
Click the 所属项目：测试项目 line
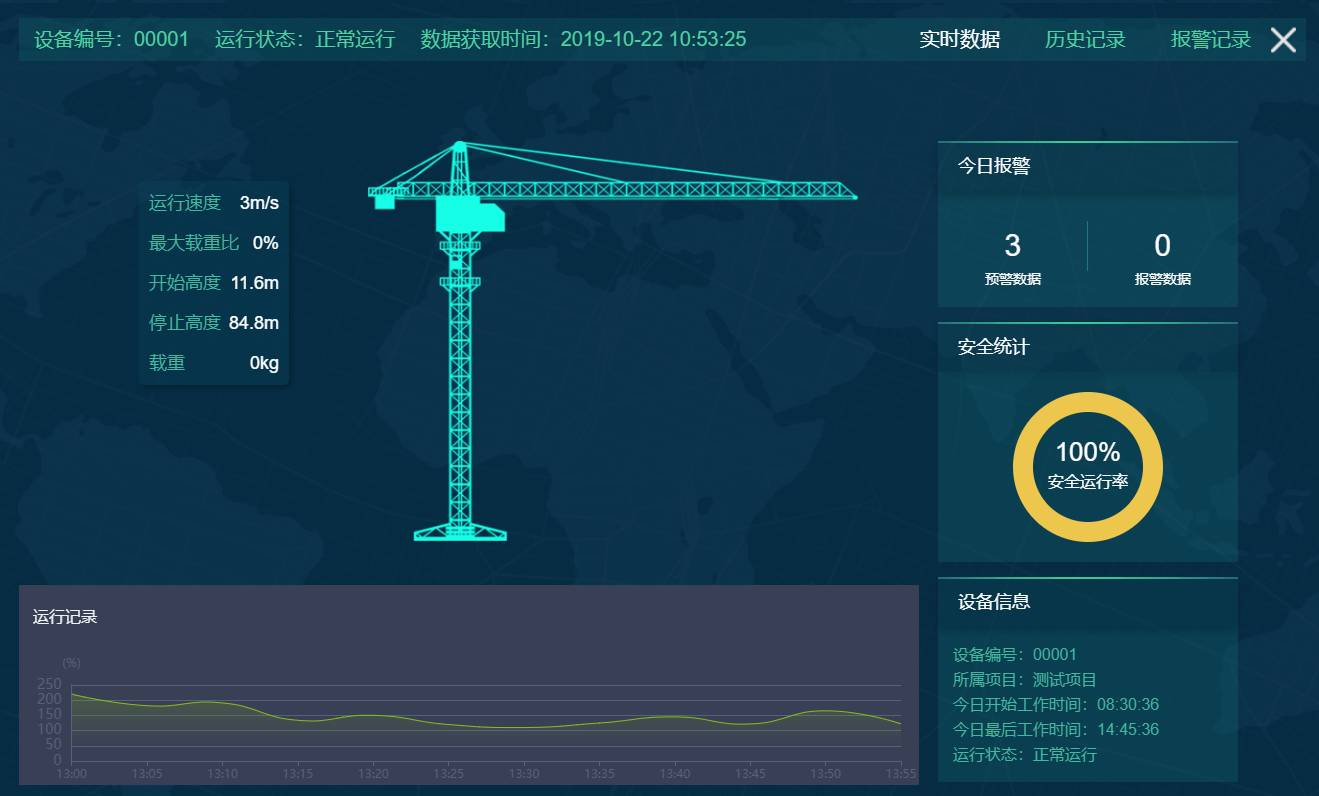[1025, 680]
